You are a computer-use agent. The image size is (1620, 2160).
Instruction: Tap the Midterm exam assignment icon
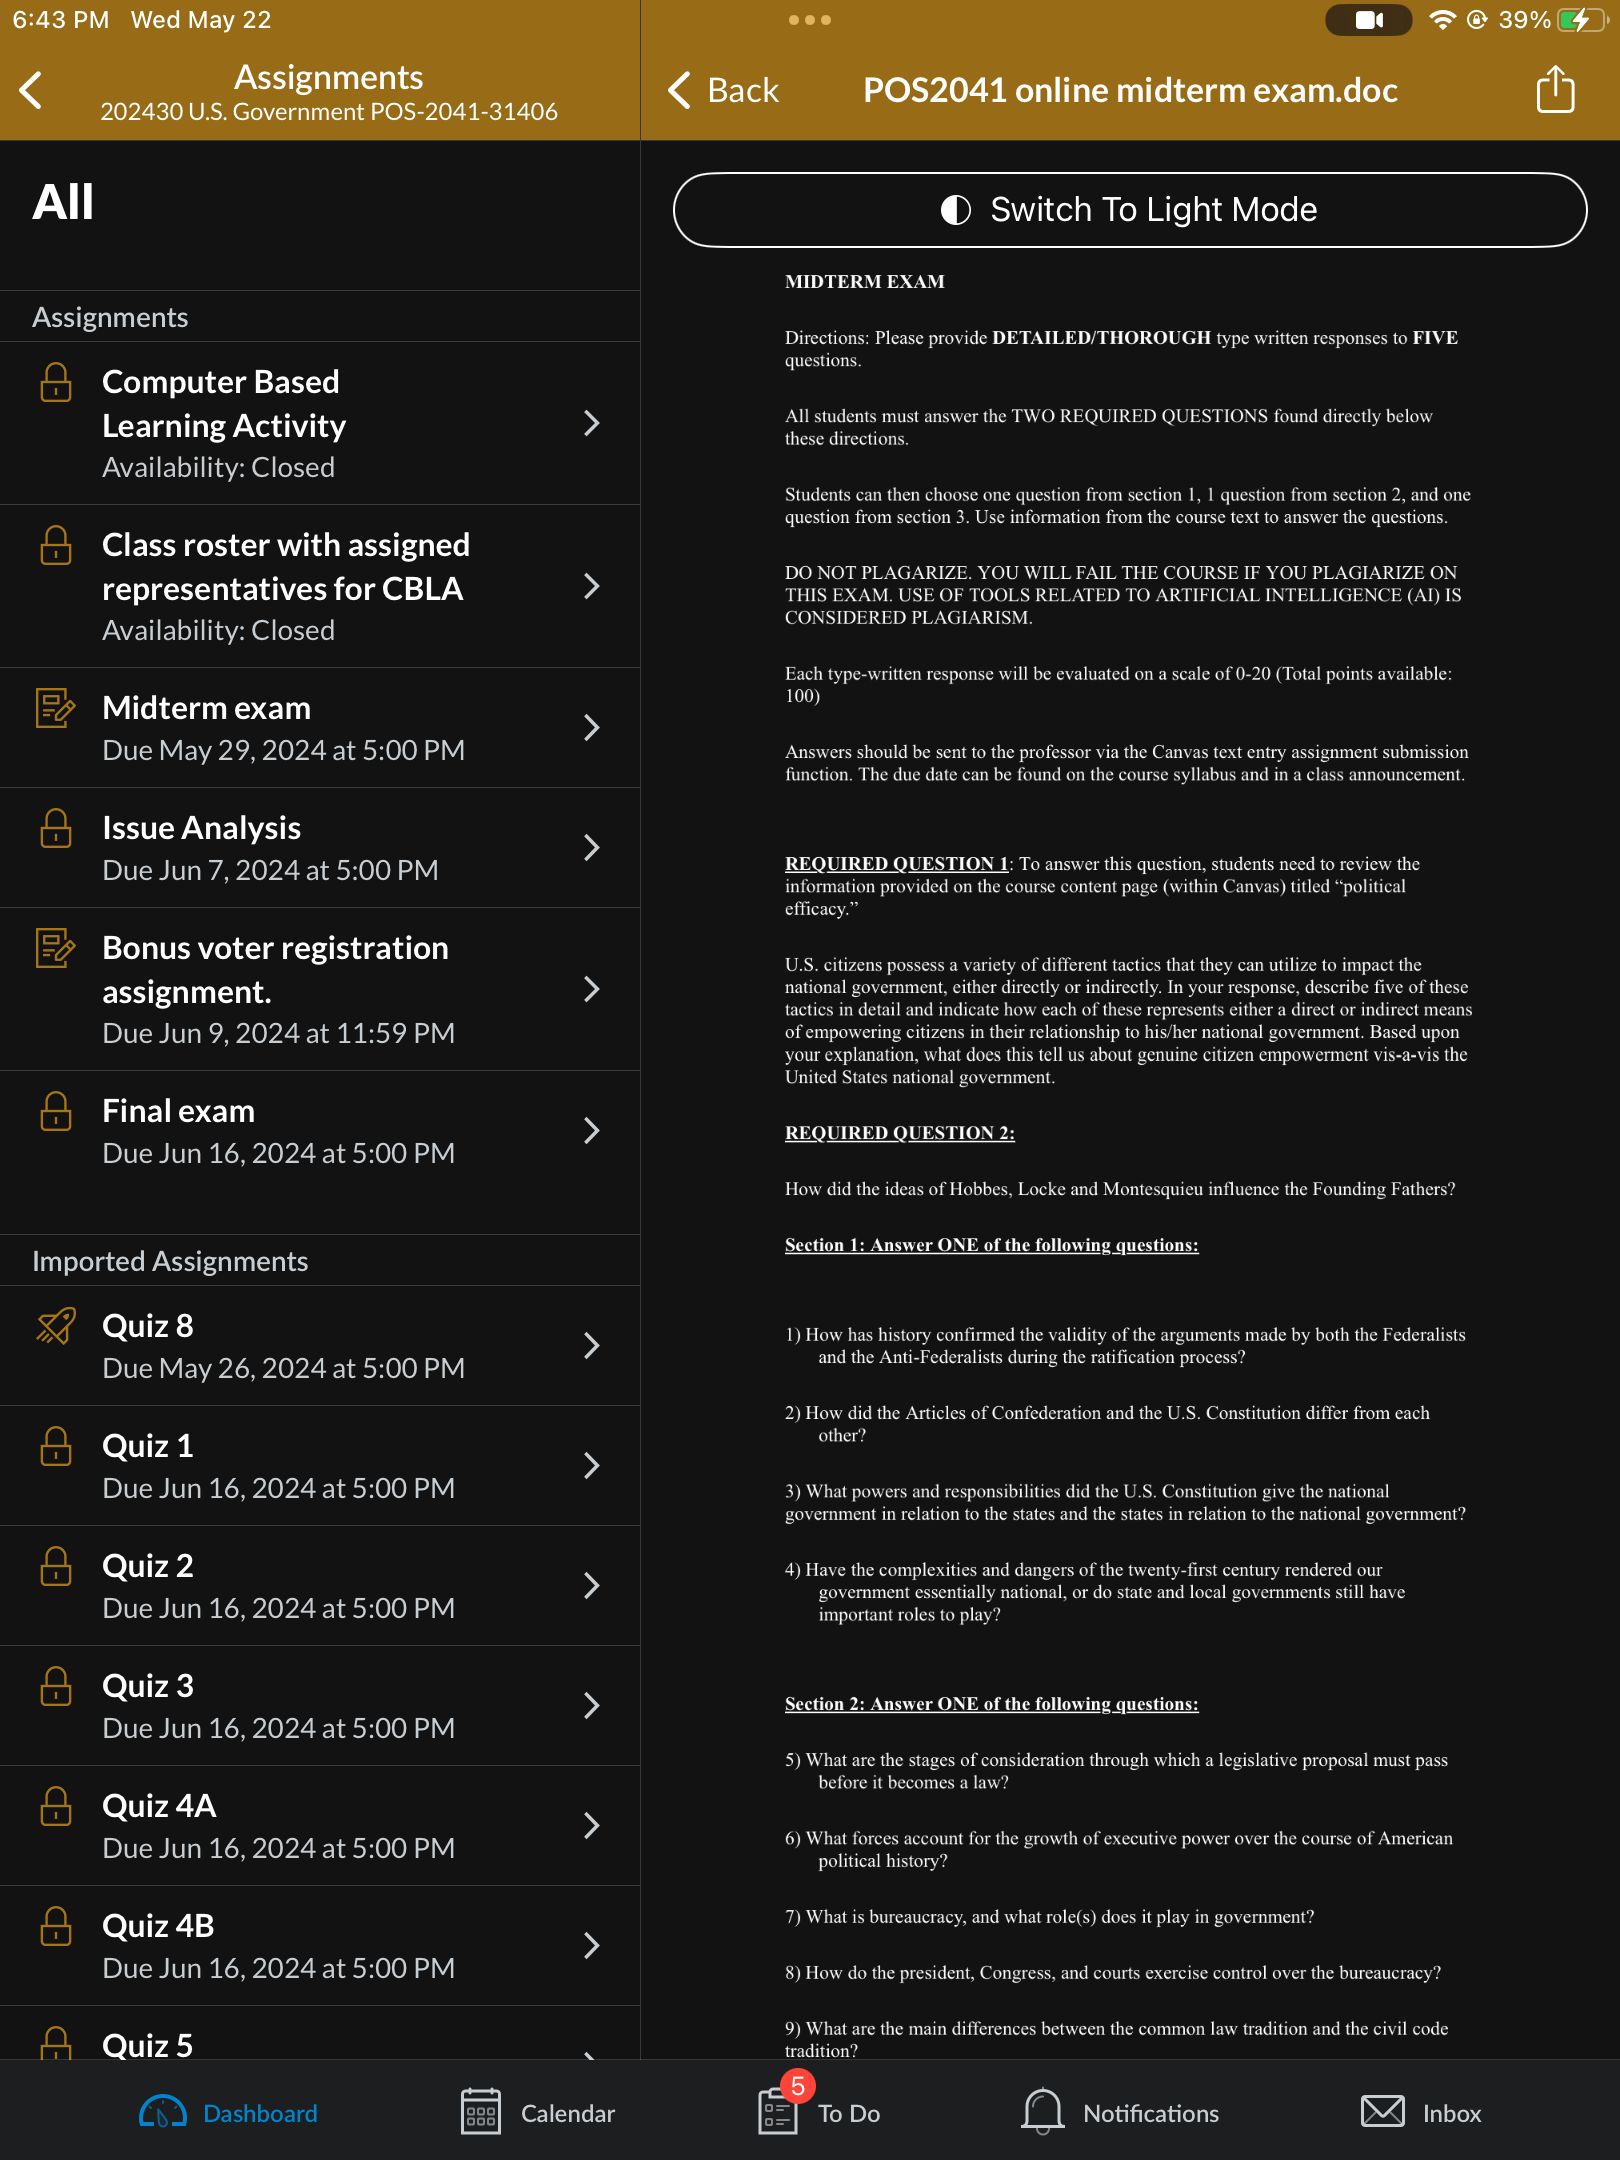pos(56,708)
